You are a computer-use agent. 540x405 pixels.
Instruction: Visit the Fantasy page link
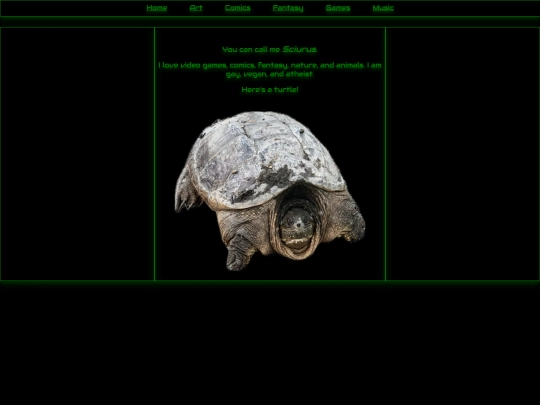pyautogui.click(x=288, y=8)
